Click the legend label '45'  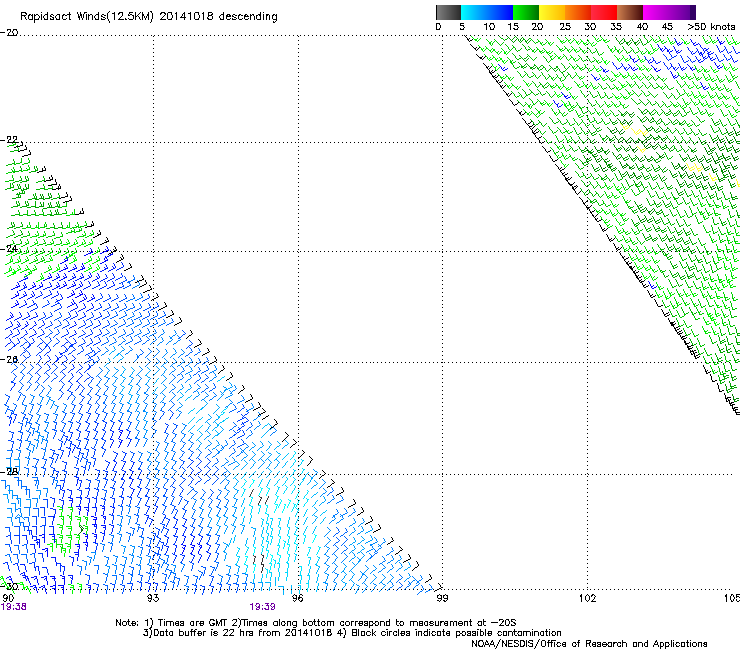click(x=667, y=27)
